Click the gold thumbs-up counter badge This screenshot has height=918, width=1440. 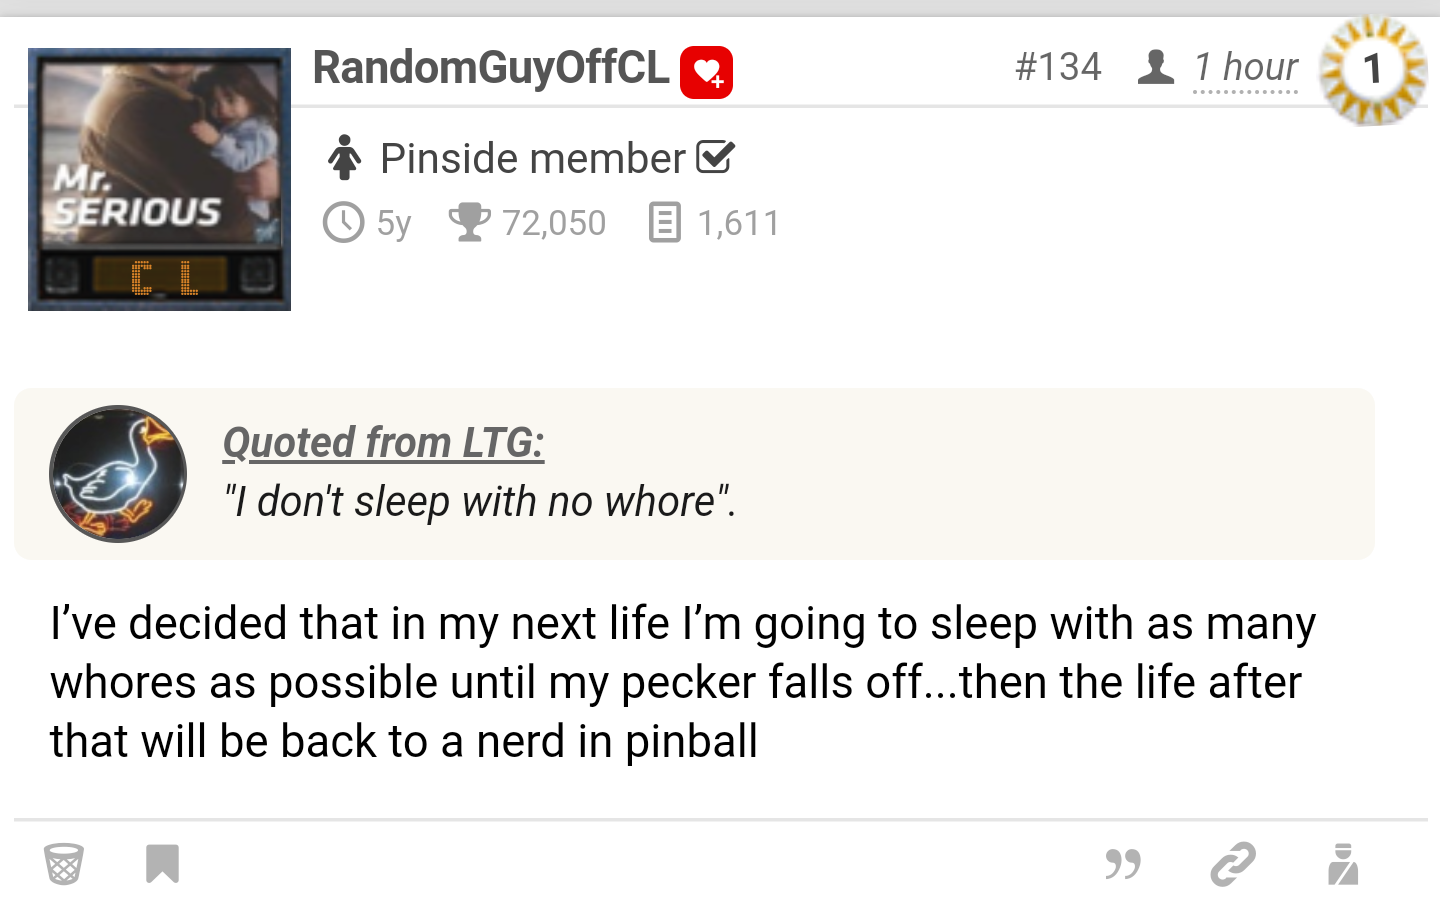coord(1373,70)
